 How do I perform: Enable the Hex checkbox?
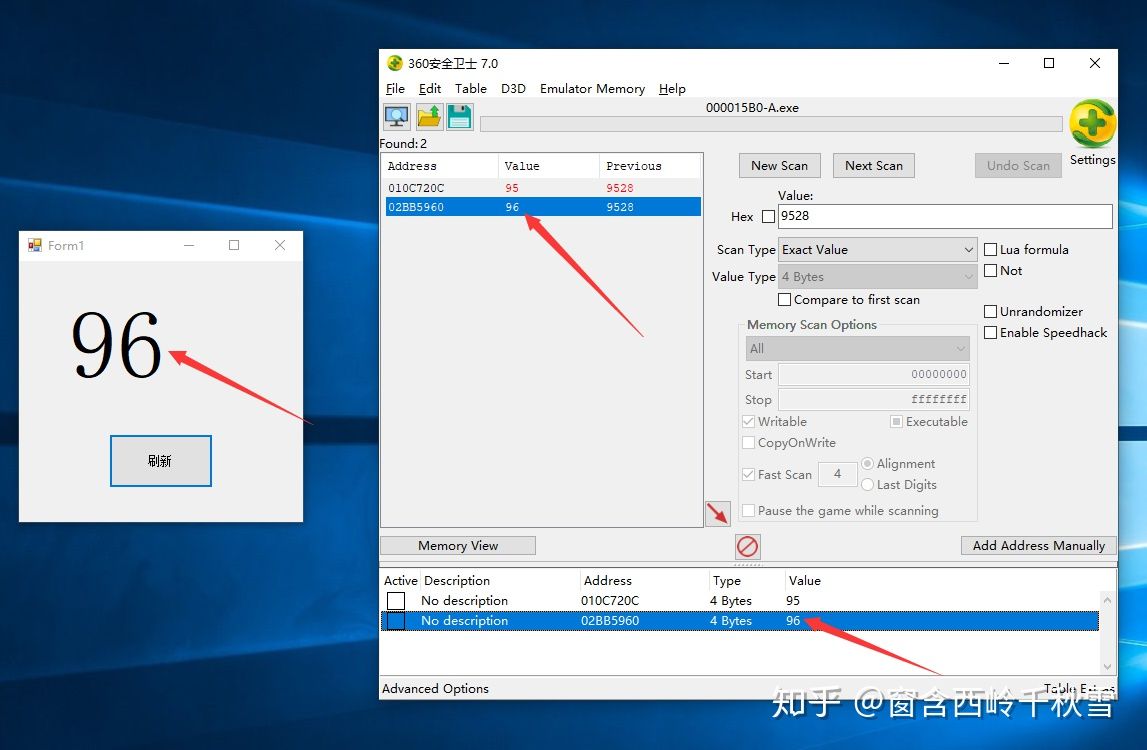click(768, 217)
